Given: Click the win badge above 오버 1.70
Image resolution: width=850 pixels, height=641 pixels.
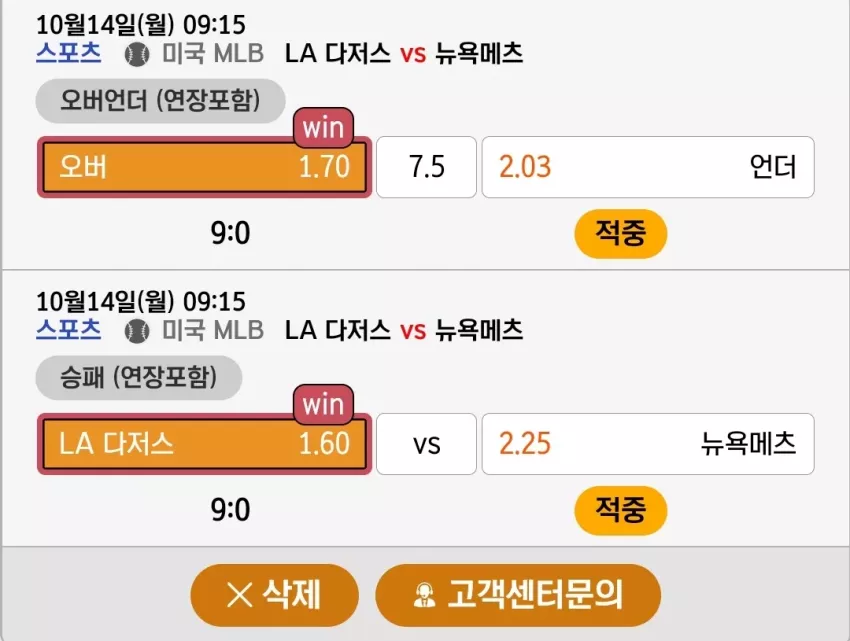Looking at the screenshot, I should [324, 128].
